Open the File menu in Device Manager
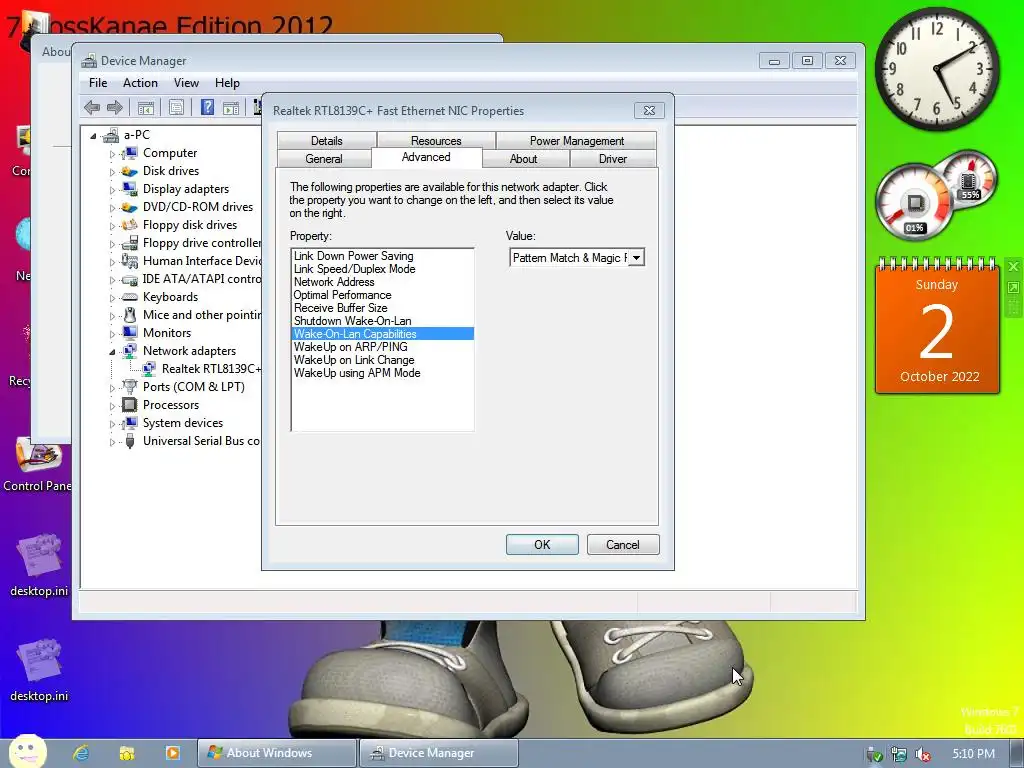This screenshot has width=1024, height=768. click(x=98, y=83)
